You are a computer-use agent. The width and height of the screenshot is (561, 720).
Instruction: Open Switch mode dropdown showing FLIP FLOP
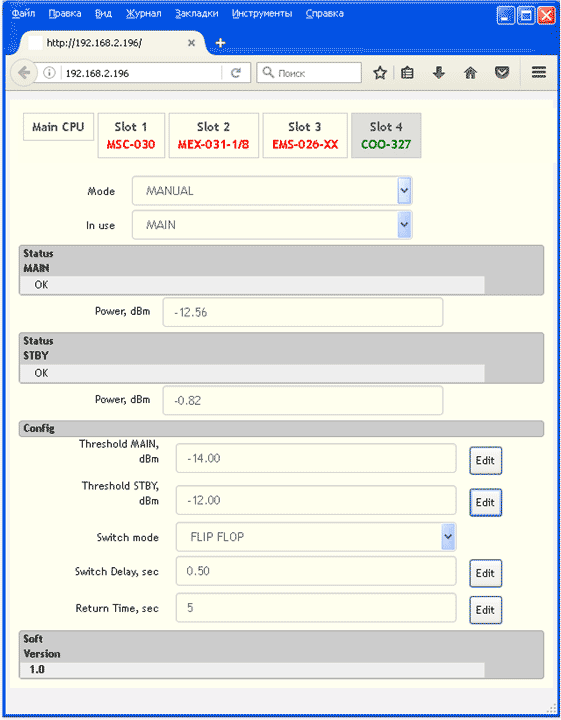316,537
